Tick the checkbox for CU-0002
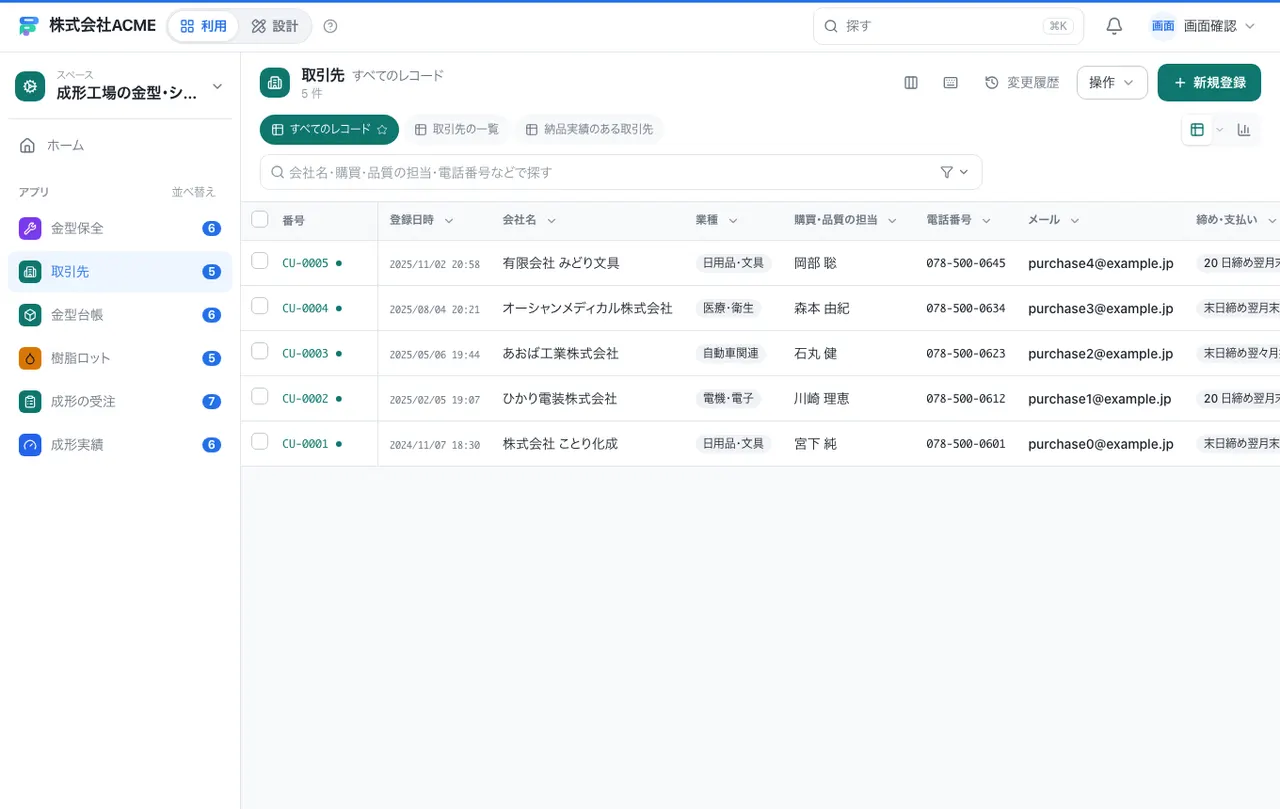 [260, 396]
